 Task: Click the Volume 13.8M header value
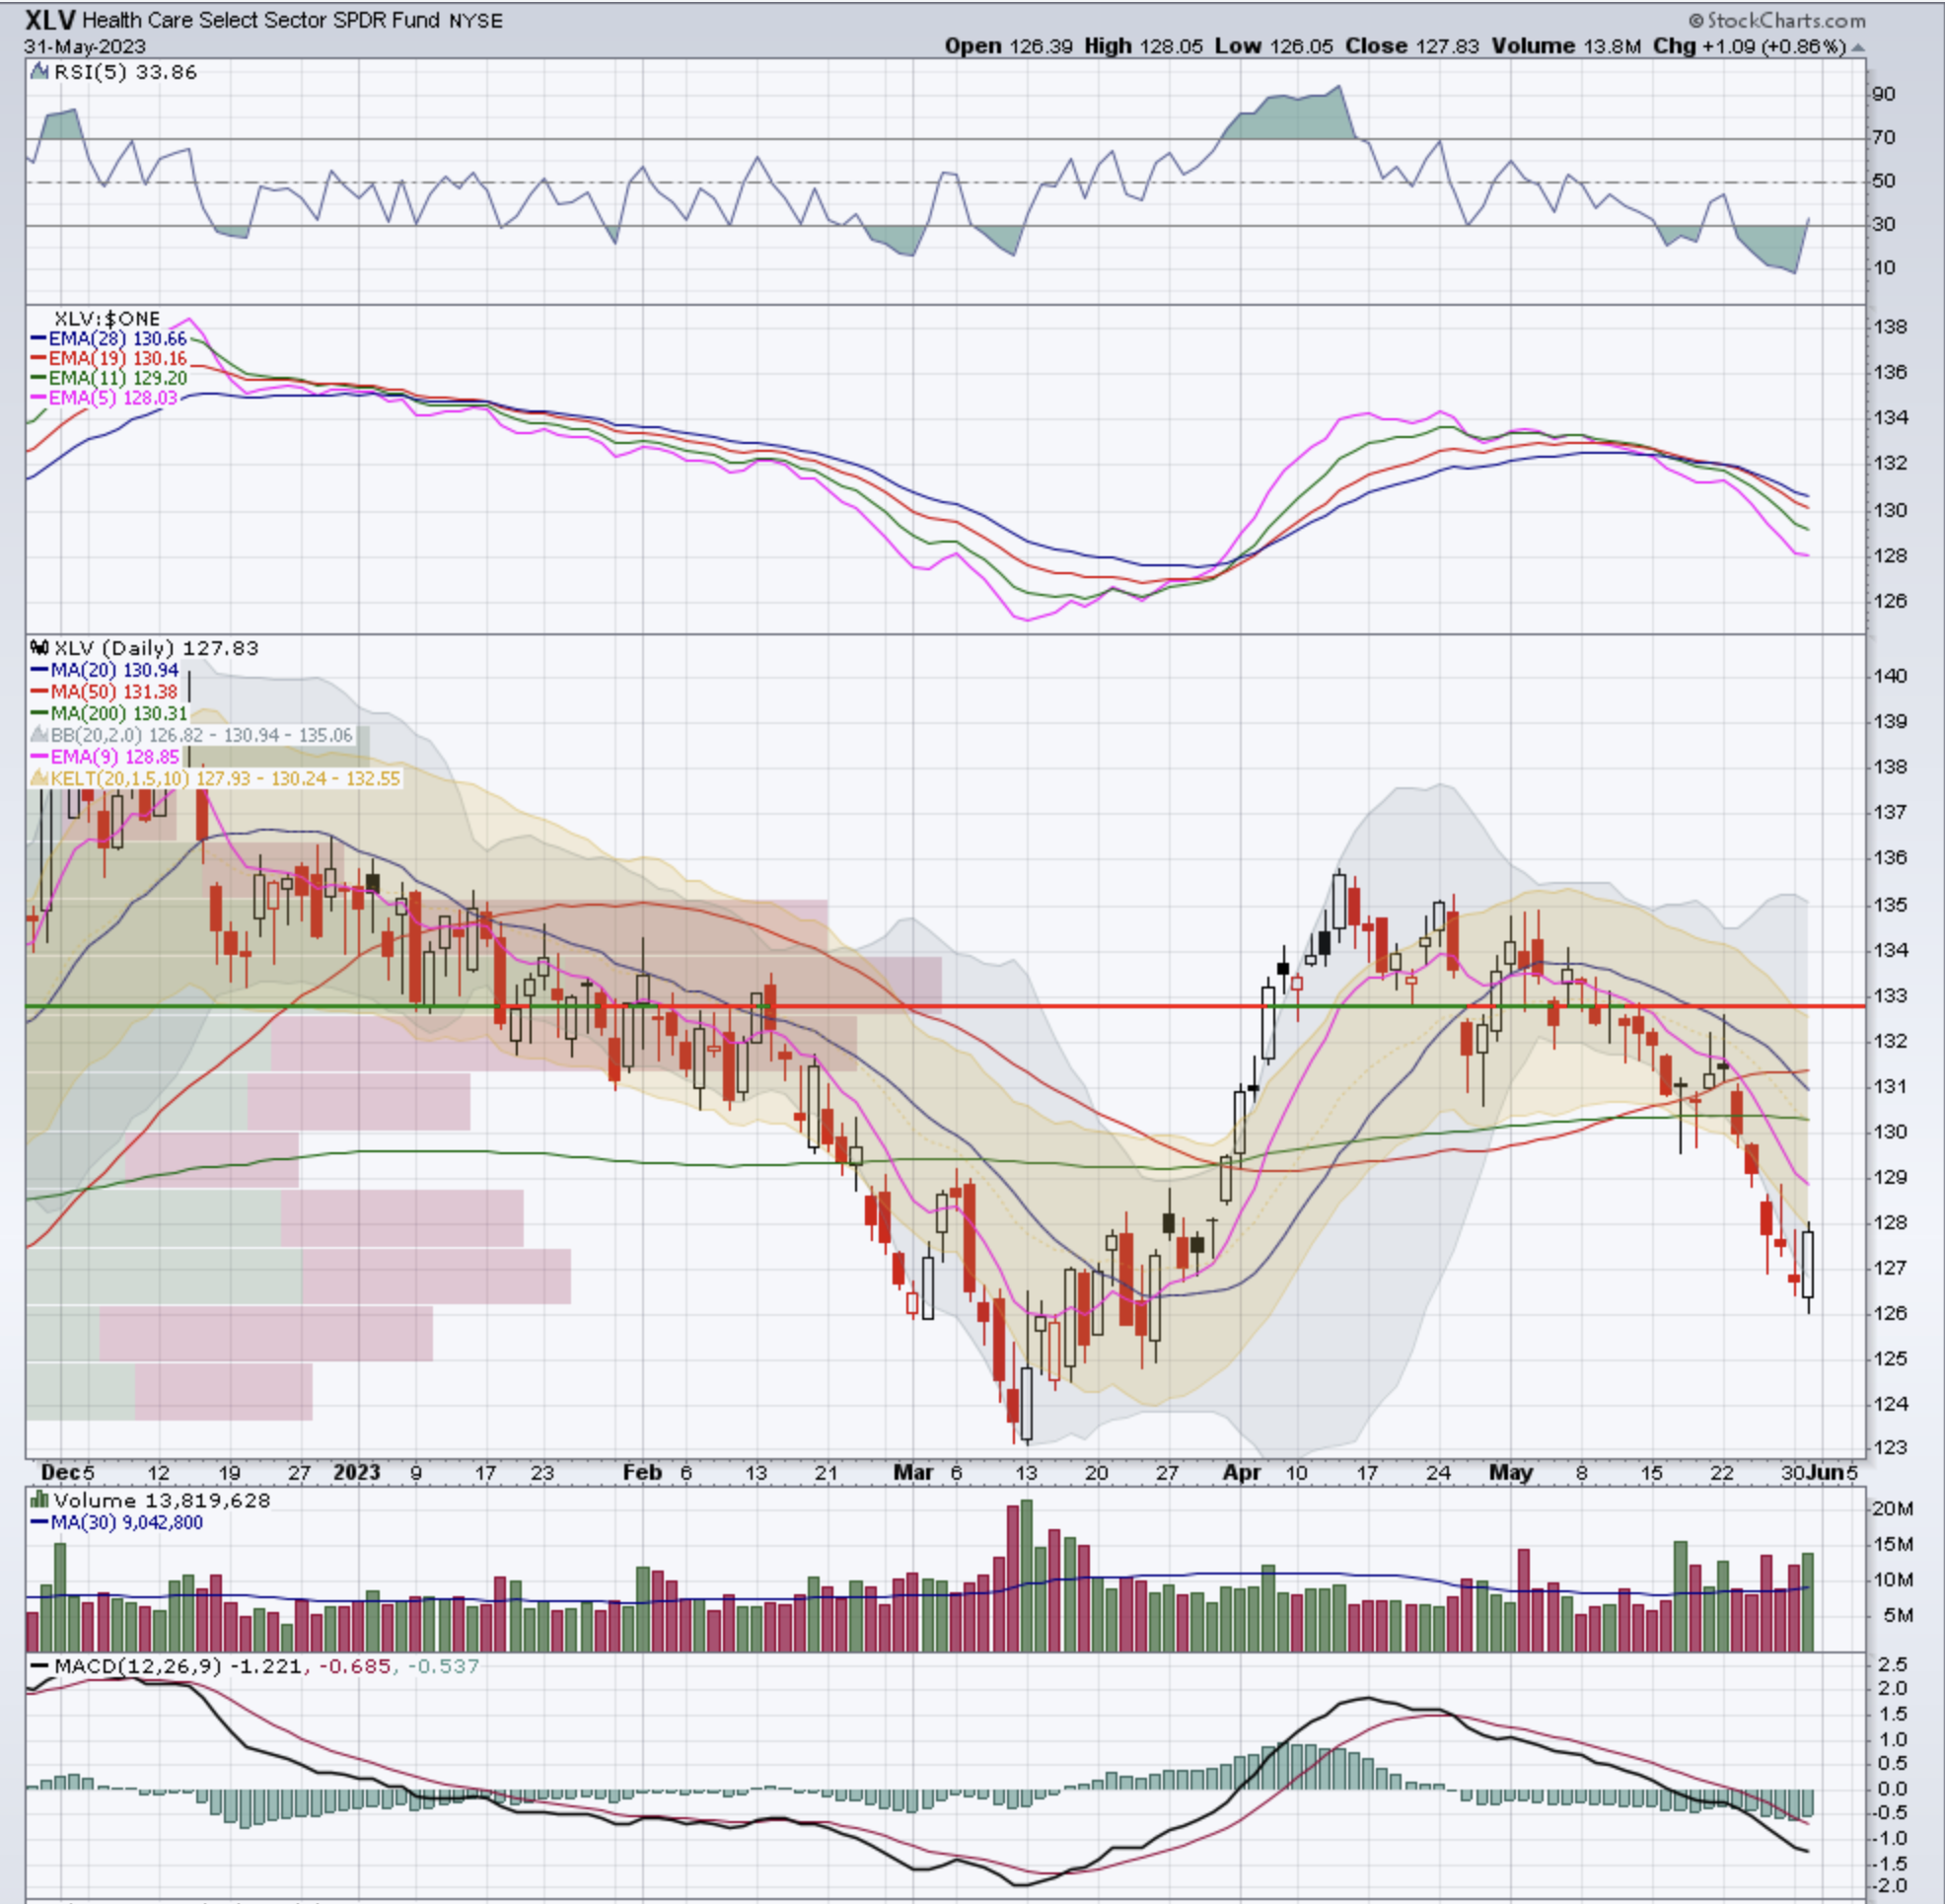[1566, 46]
